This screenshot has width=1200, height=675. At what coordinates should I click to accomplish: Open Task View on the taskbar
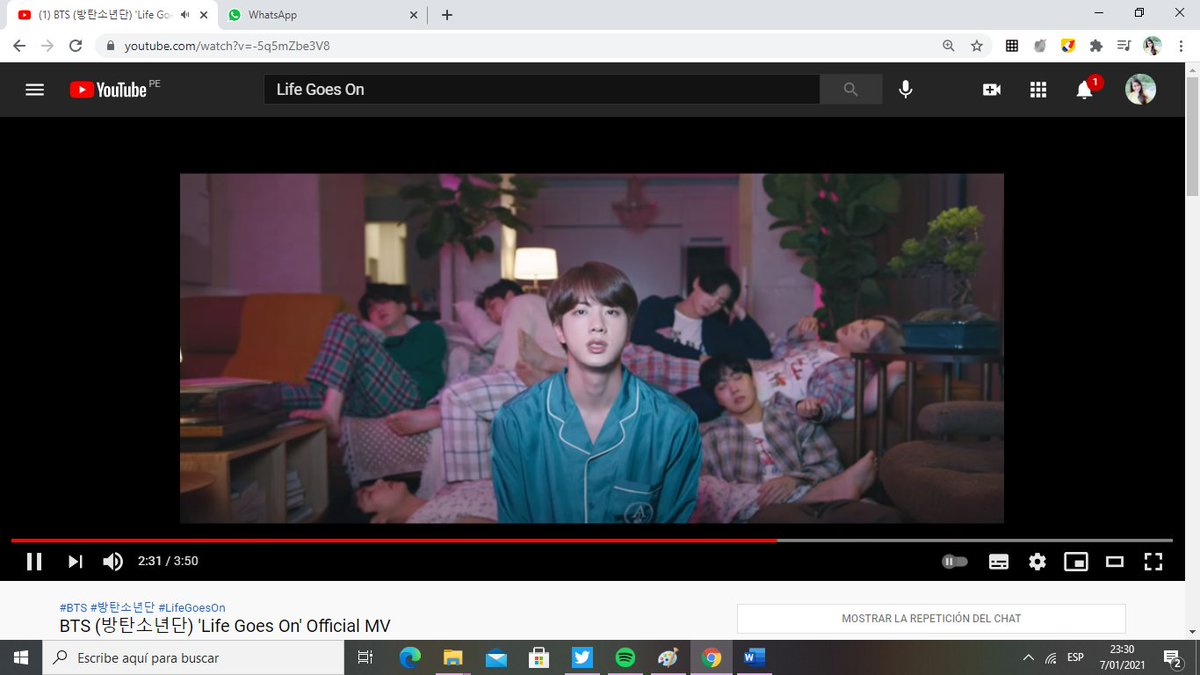point(365,657)
